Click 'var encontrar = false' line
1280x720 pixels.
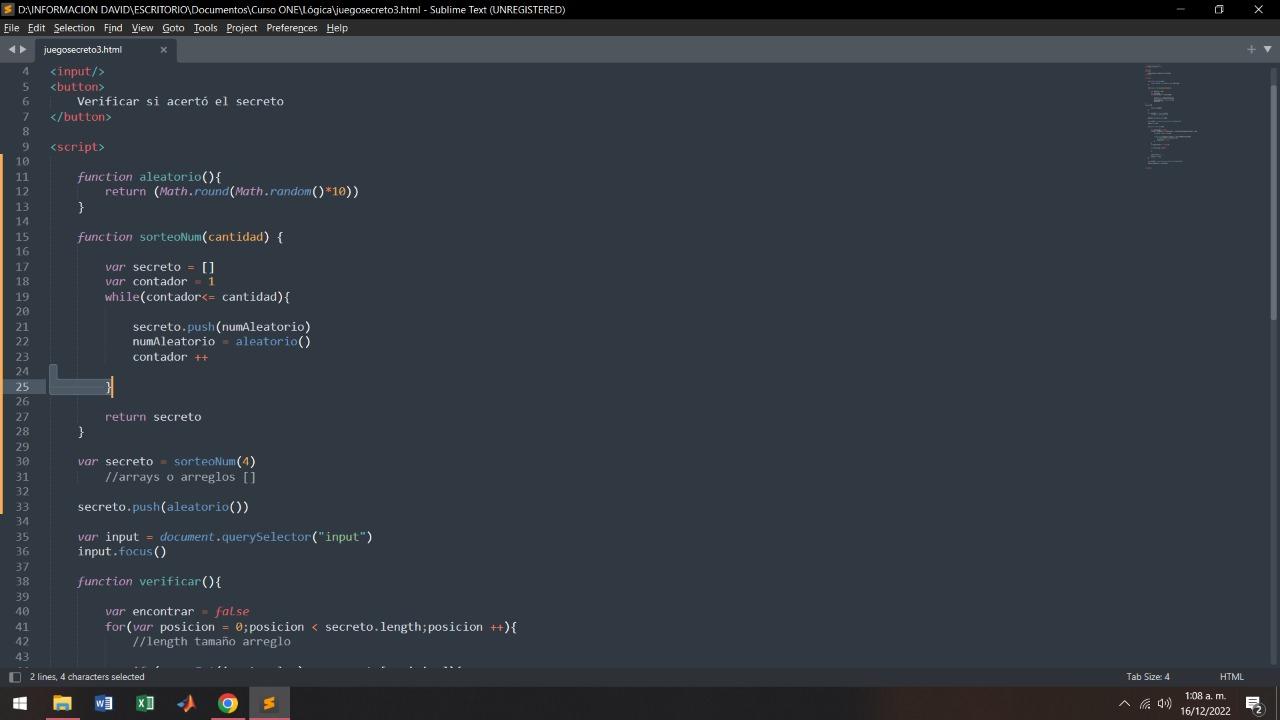pos(177,612)
